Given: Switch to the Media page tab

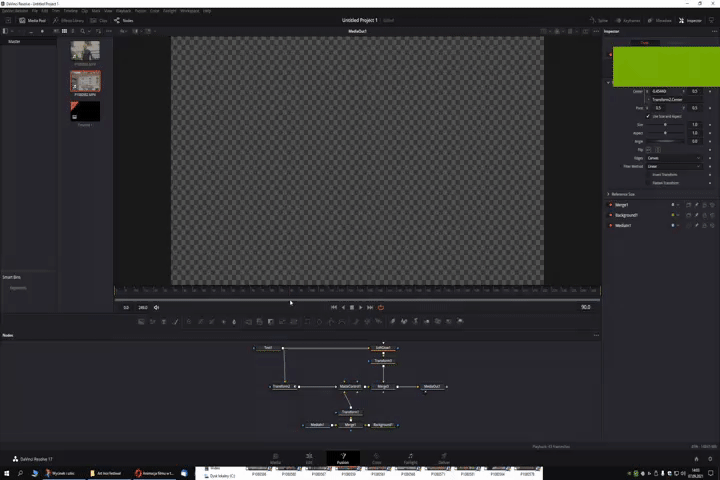Looking at the screenshot, I should [x=276, y=458].
